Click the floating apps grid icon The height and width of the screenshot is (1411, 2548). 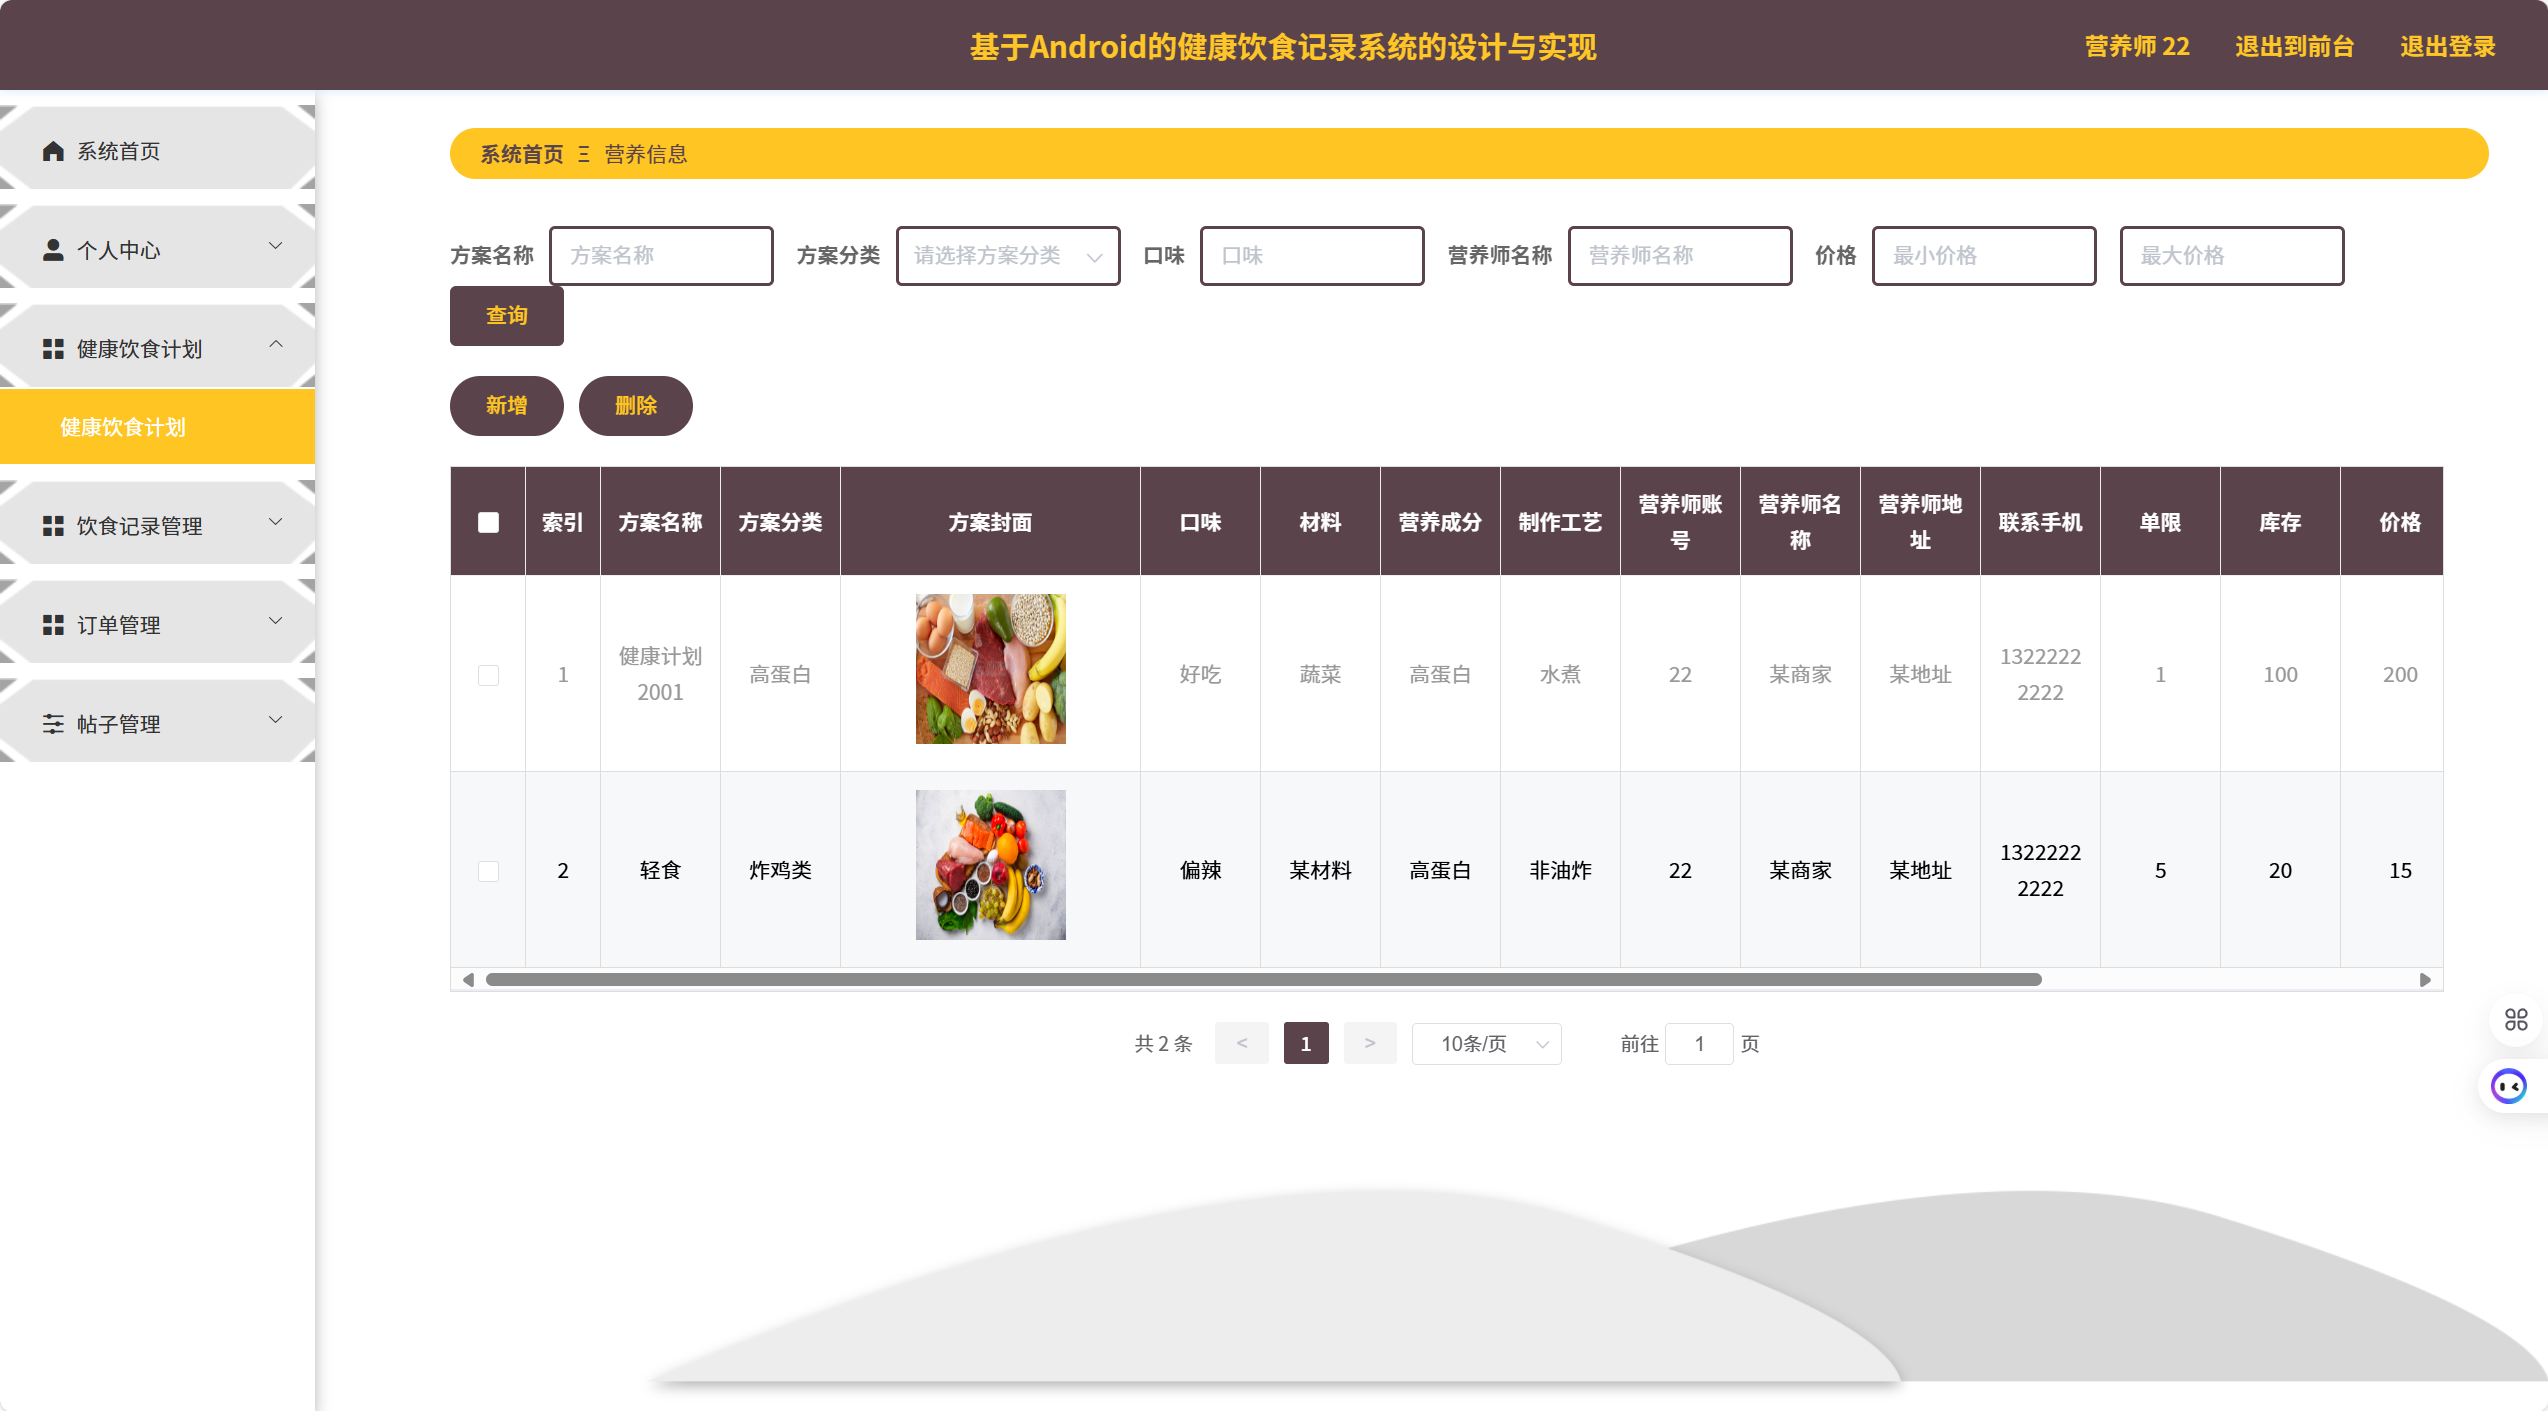pos(2516,1019)
